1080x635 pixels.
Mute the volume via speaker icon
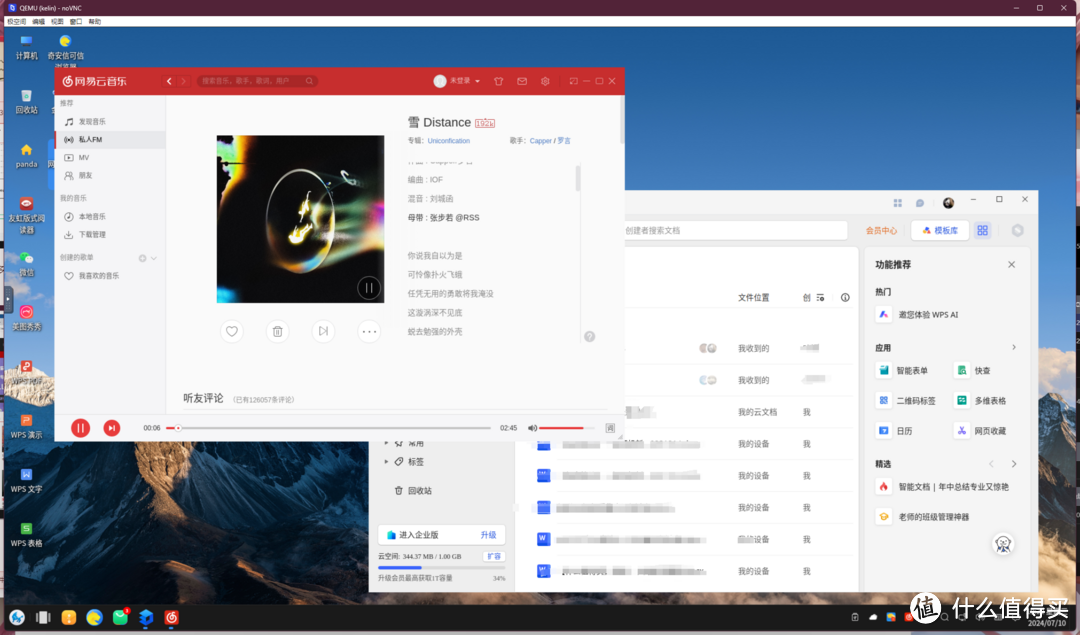[532, 427]
